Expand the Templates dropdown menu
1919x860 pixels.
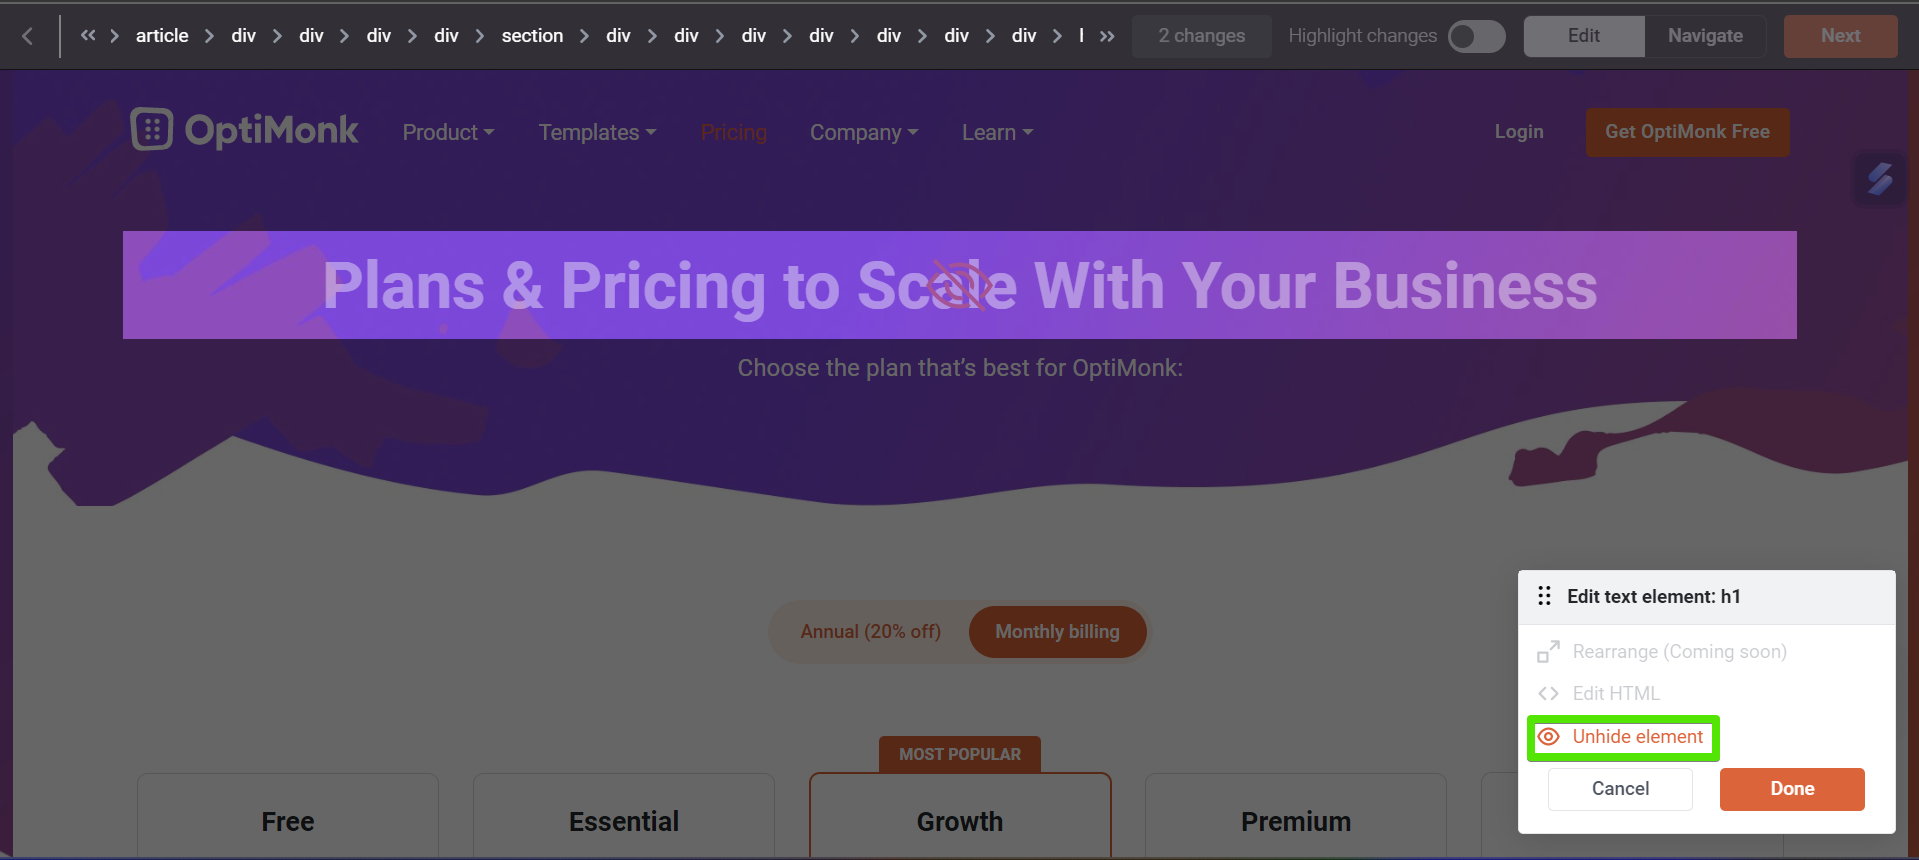pyautogui.click(x=597, y=133)
